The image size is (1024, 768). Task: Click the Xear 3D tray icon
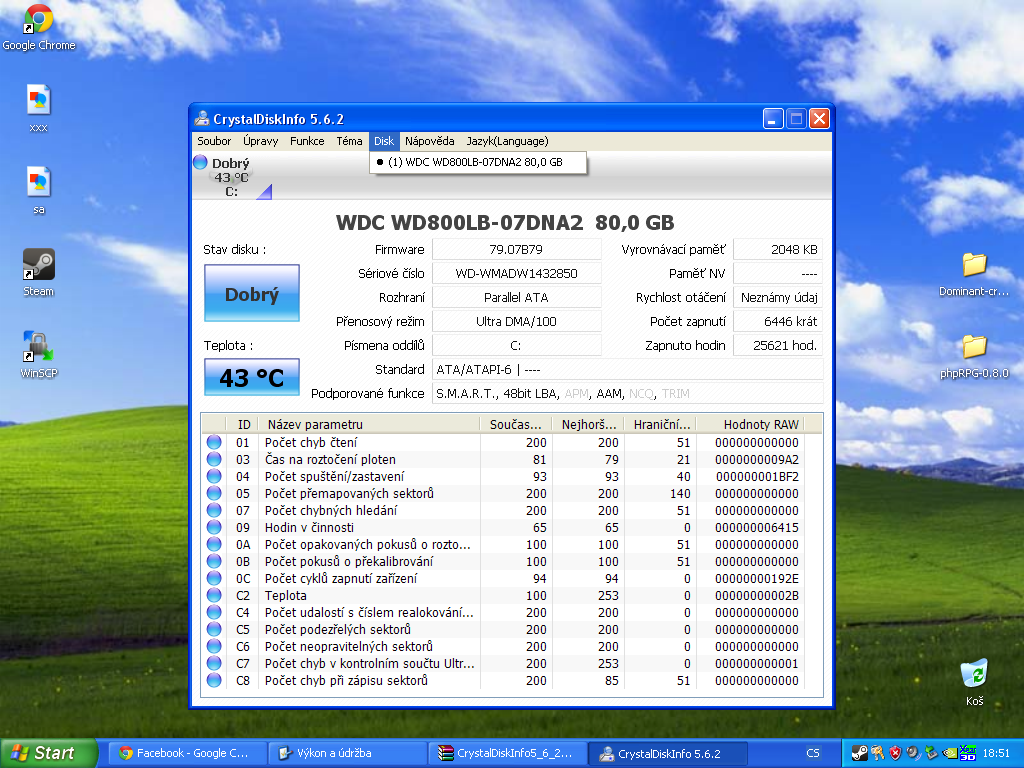pyautogui.click(x=967, y=753)
